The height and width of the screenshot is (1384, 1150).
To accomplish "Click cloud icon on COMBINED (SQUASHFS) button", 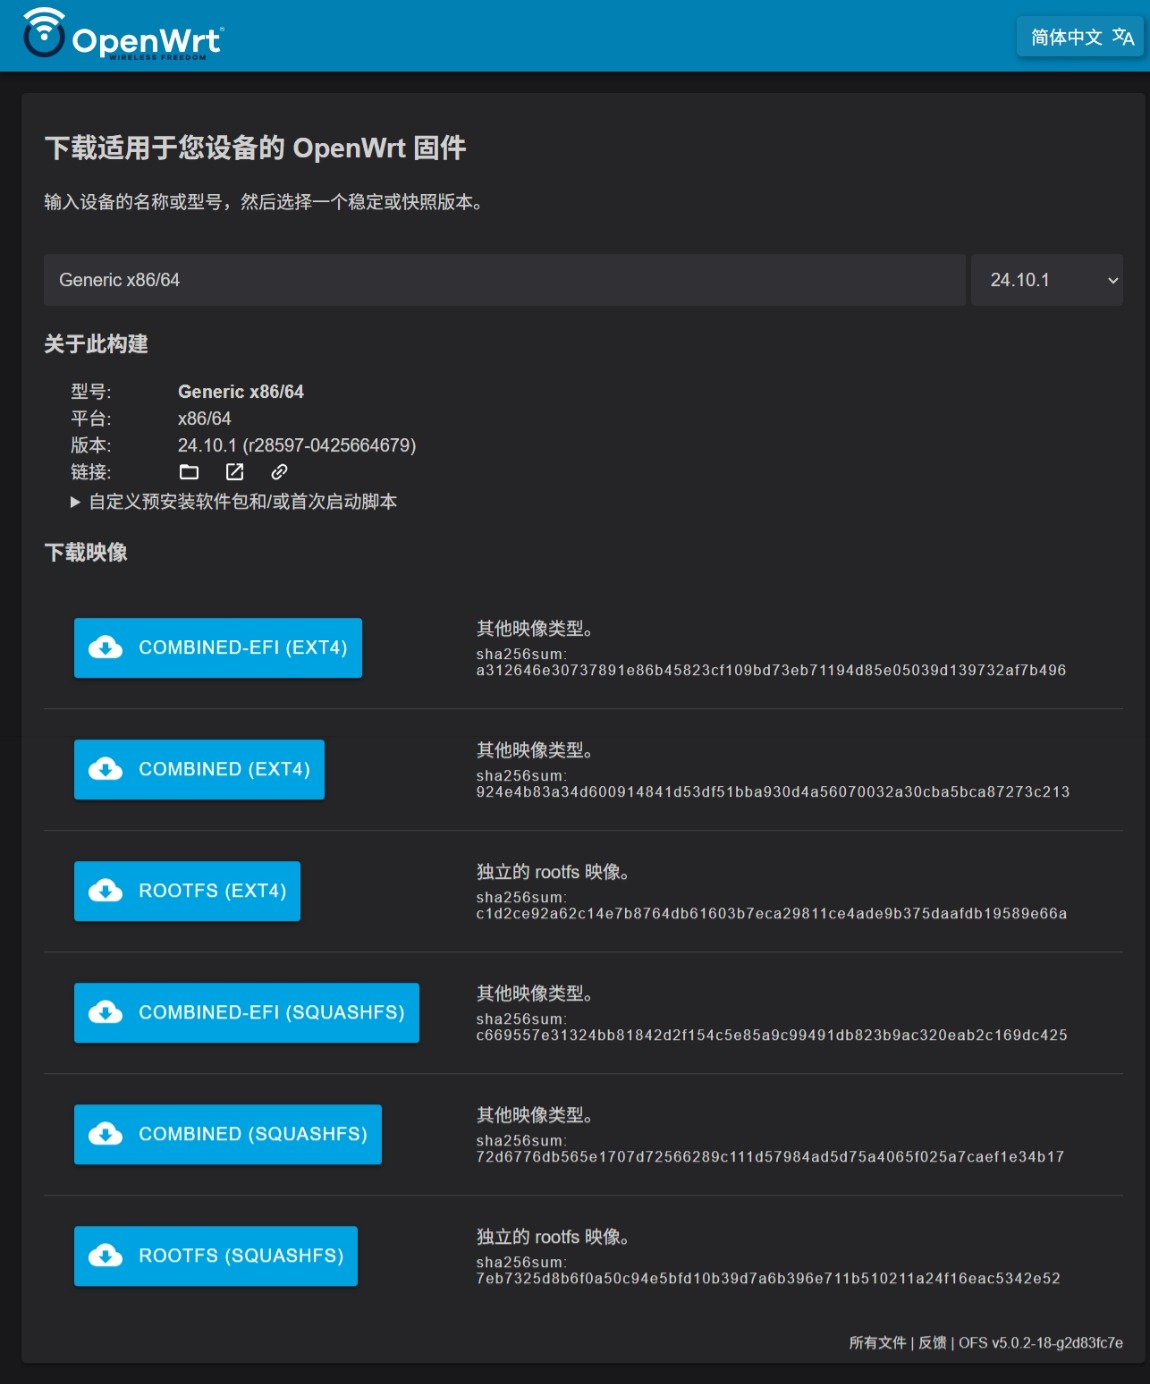I will click(105, 1134).
